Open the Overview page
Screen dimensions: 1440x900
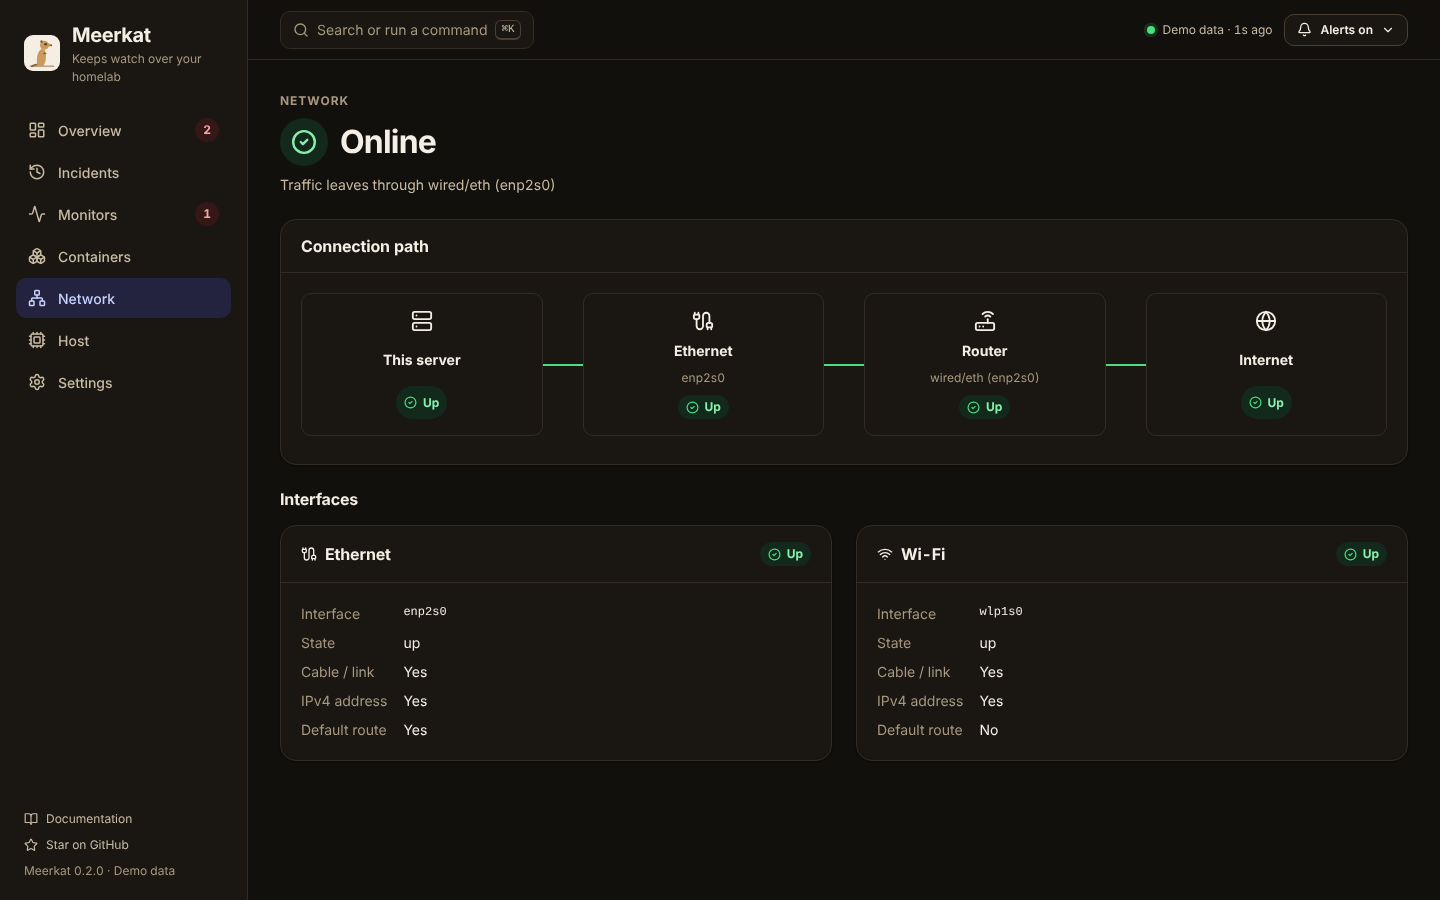tap(123, 130)
